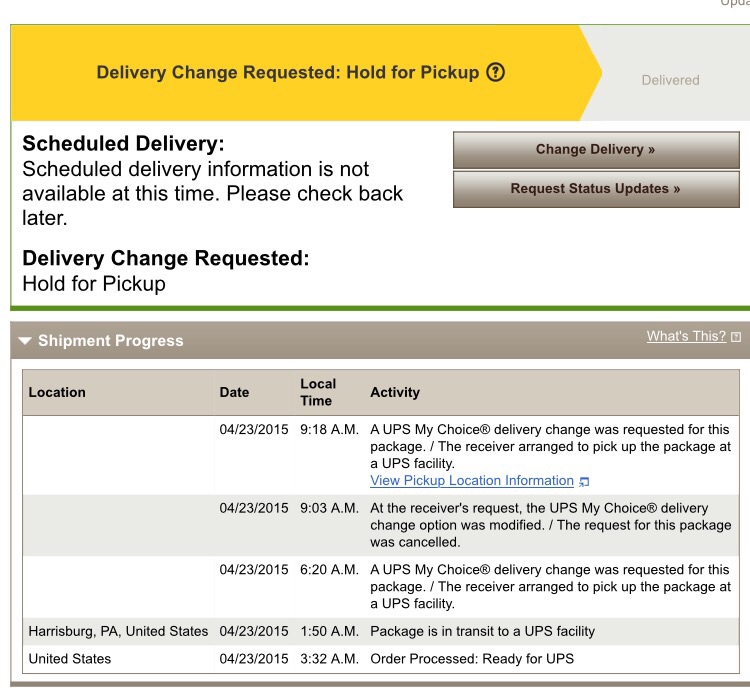
Task: Open the What's This? help link
Action: click(686, 336)
